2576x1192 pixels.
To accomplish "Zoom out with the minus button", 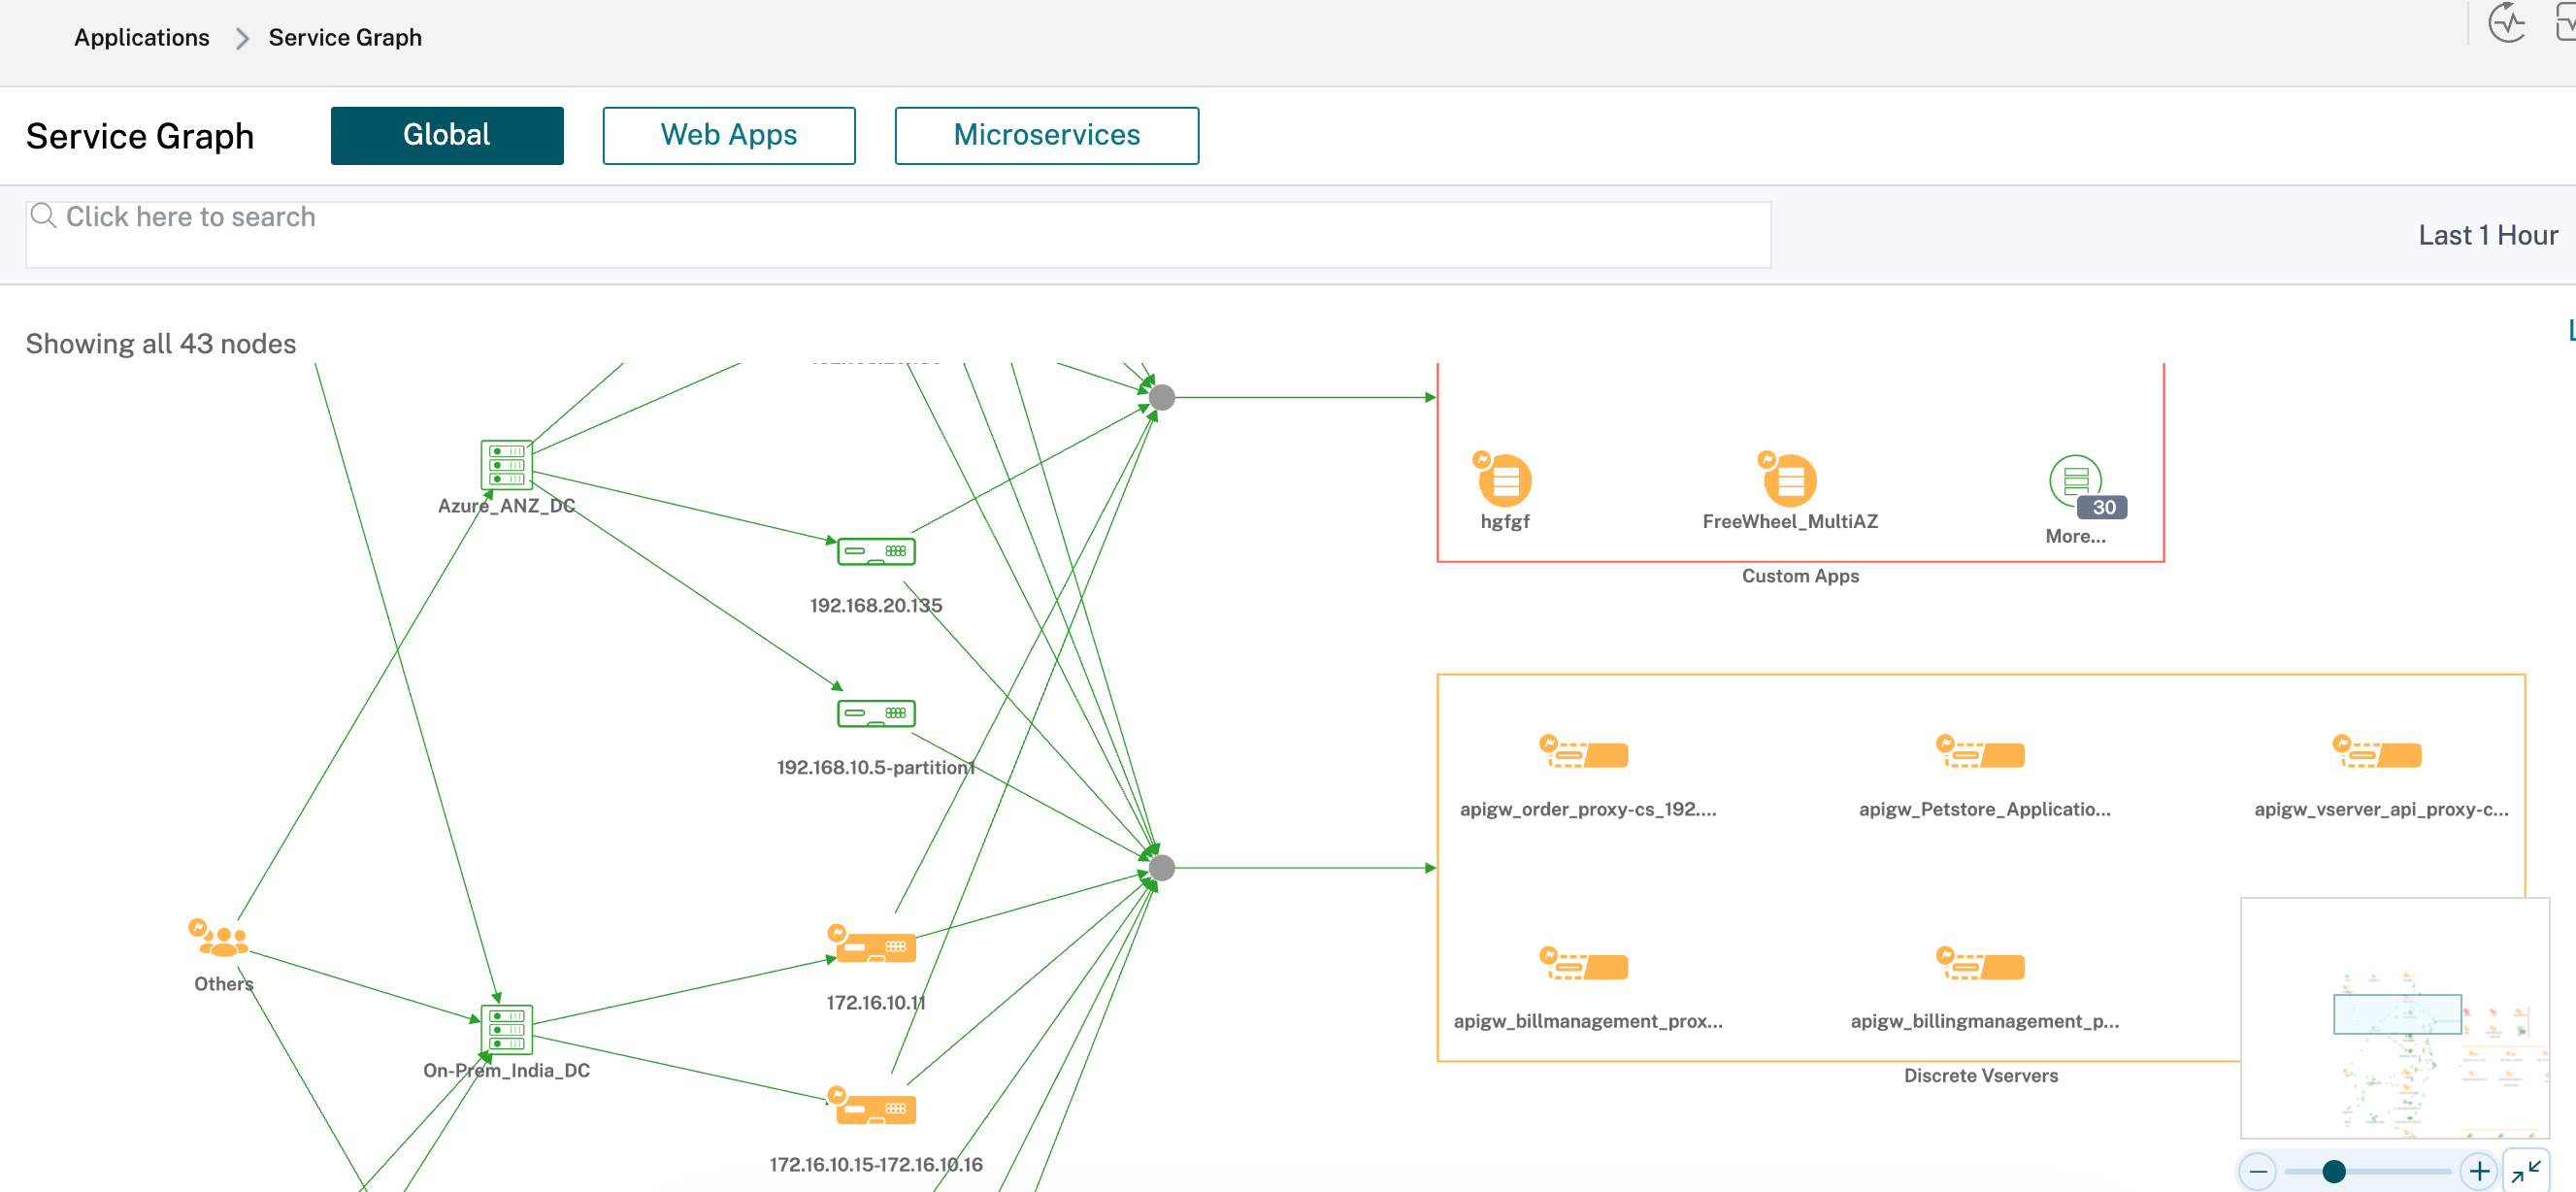I will 2258,1171.
